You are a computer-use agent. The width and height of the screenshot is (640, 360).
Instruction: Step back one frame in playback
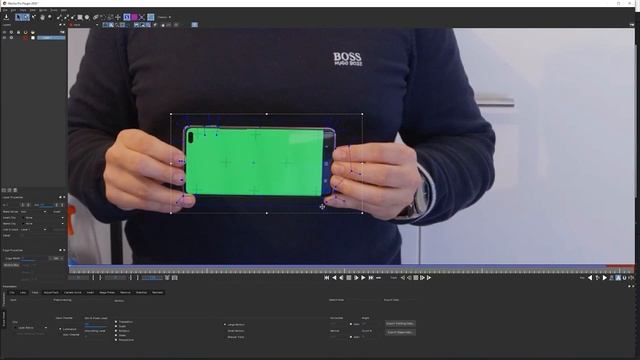pyautogui.click(x=341, y=278)
